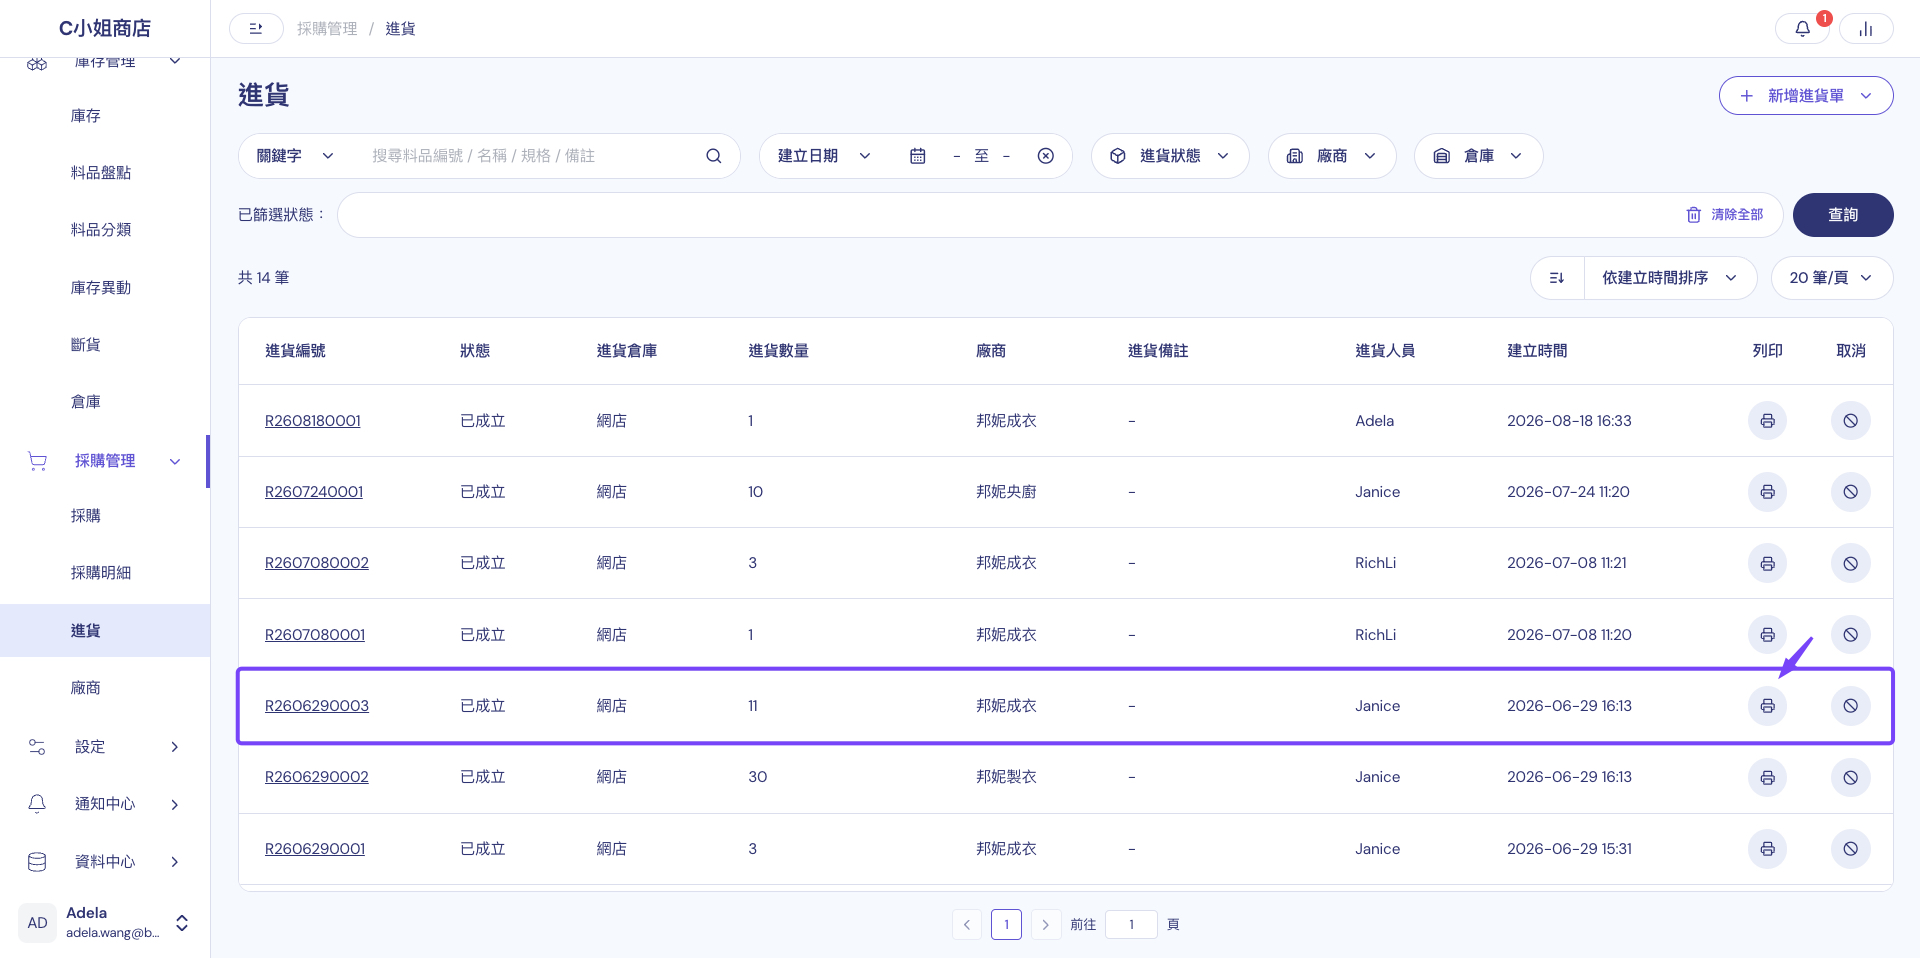This screenshot has height=958, width=1920.
Task: Print receipt R2606290003
Action: pyautogui.click(x=1767, y=706)
